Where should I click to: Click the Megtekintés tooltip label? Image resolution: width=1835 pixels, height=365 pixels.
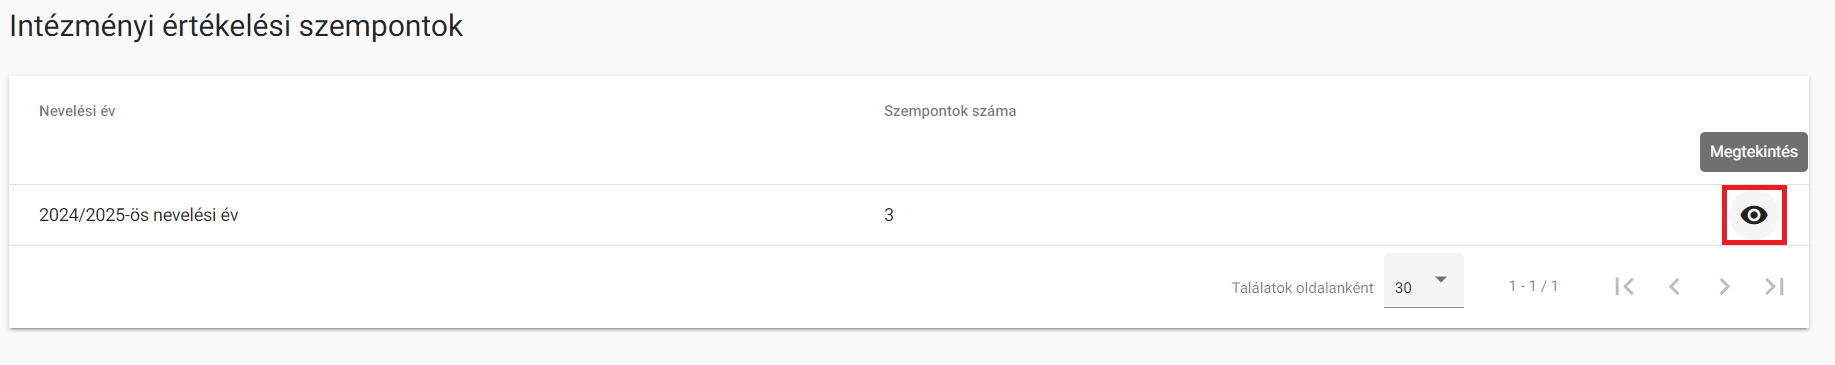1754,152
